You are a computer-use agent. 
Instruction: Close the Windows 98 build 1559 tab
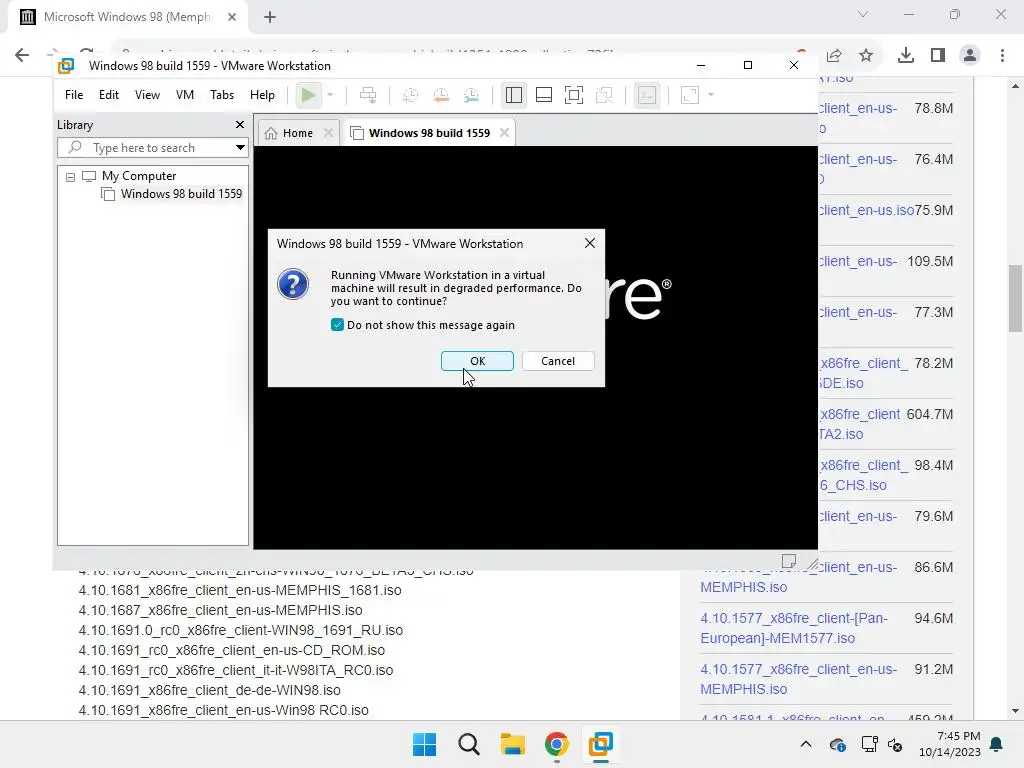pos(504,133)
